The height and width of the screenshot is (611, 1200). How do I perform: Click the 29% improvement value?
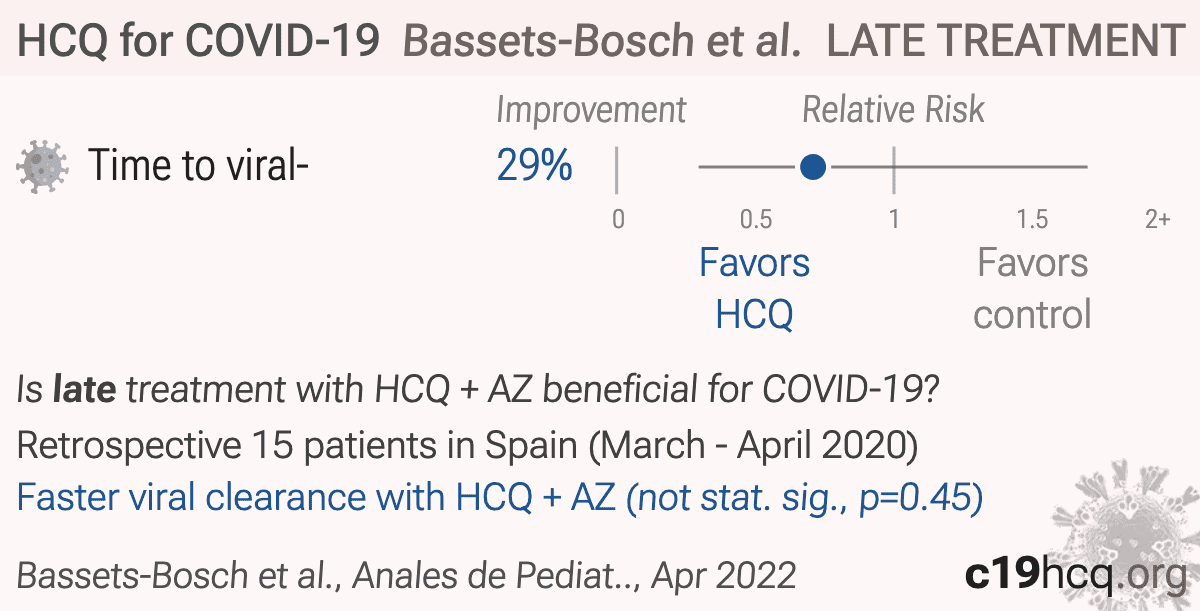pyautogui.click(x=535, y=166)
